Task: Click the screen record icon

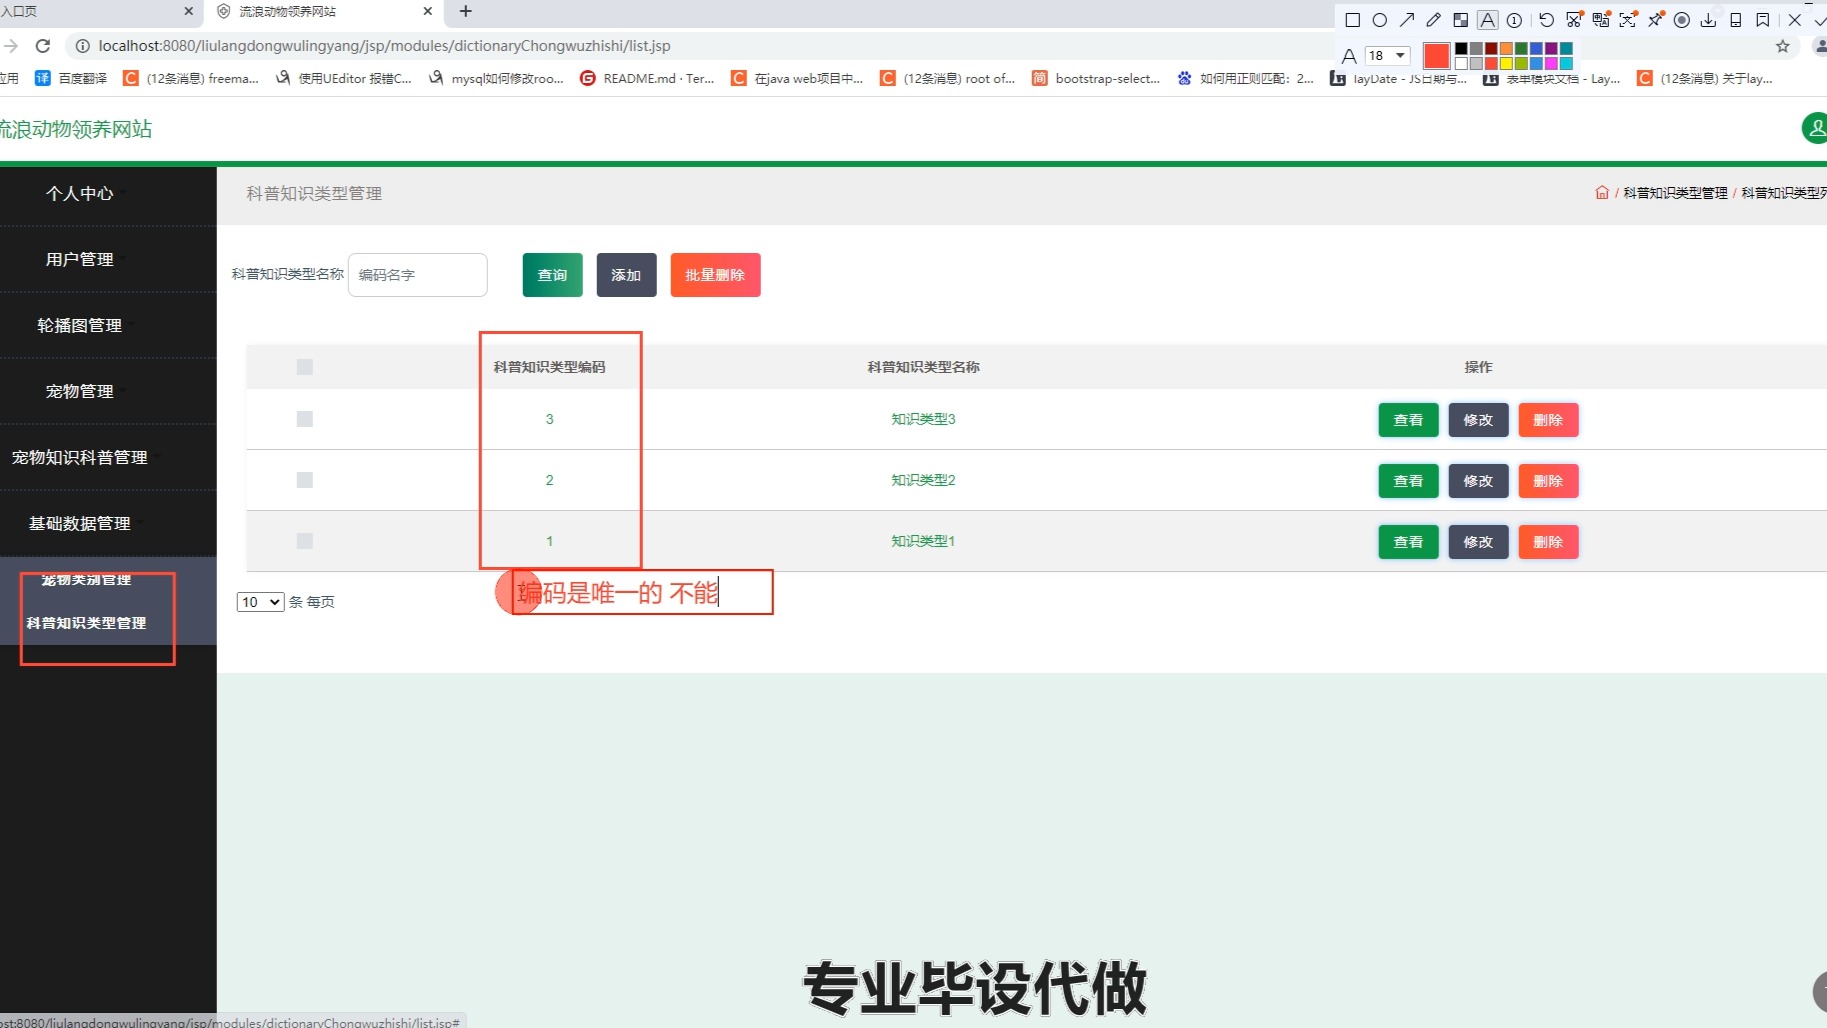Action: click(1682, 20)
